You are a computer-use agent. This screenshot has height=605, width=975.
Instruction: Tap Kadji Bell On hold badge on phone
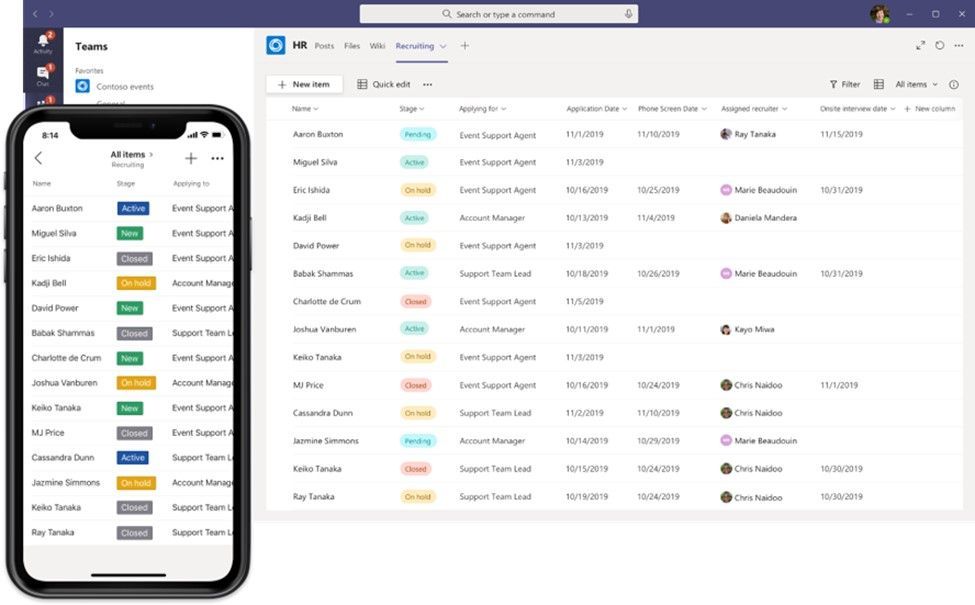[x=136, y=283]
